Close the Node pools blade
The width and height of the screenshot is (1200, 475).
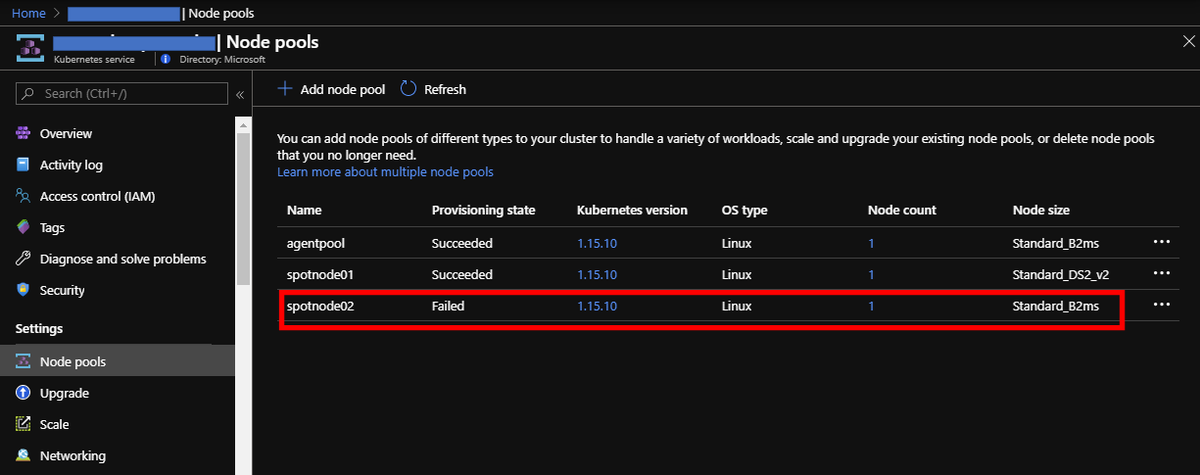tap(1187, 41)
